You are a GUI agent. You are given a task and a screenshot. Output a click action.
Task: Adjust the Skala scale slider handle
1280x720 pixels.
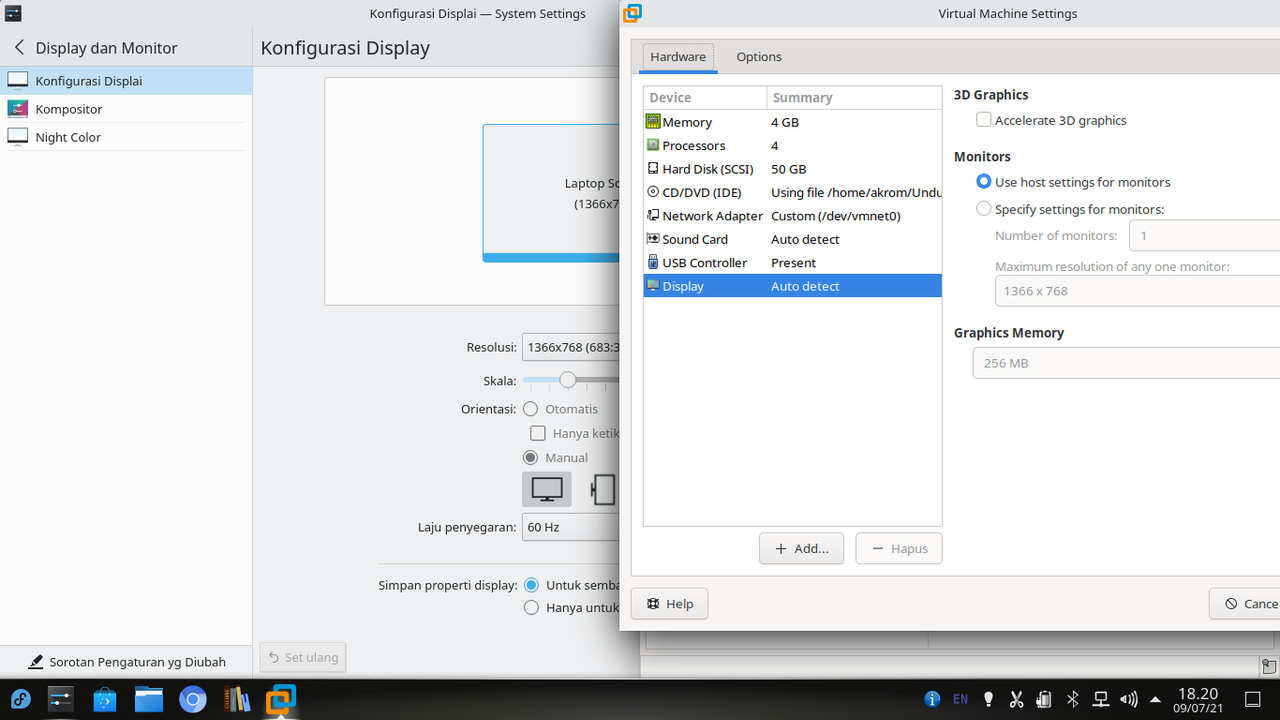(568, 380)
